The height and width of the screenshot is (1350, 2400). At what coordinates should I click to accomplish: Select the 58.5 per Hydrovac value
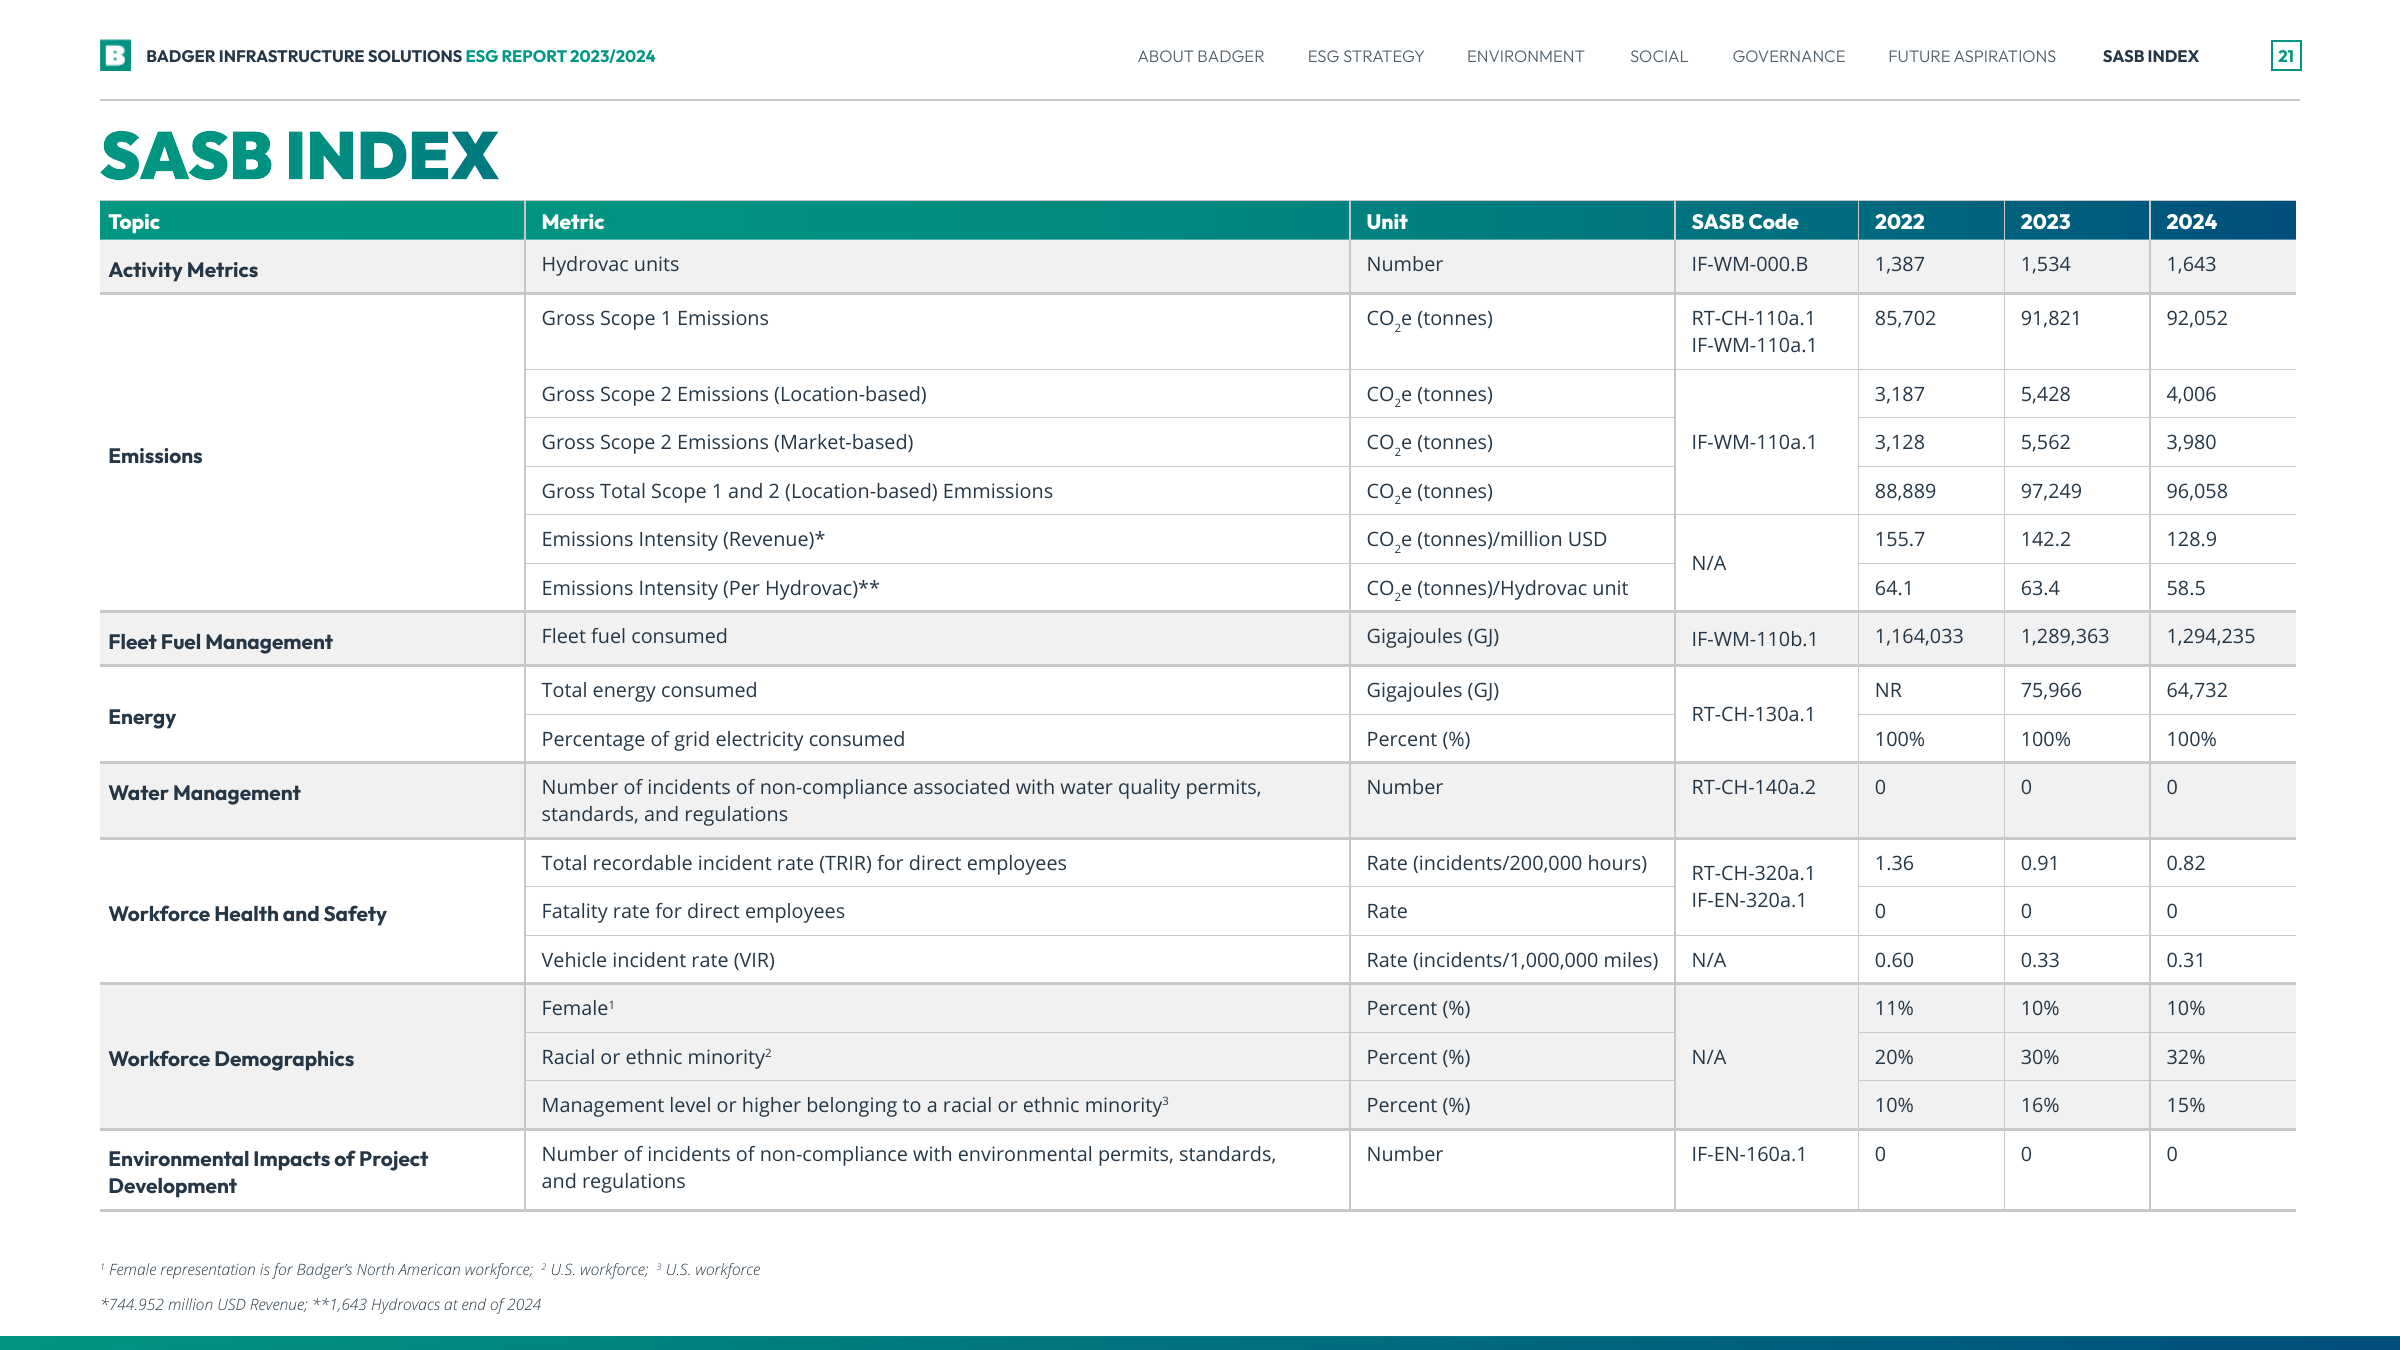[2185, 588]
